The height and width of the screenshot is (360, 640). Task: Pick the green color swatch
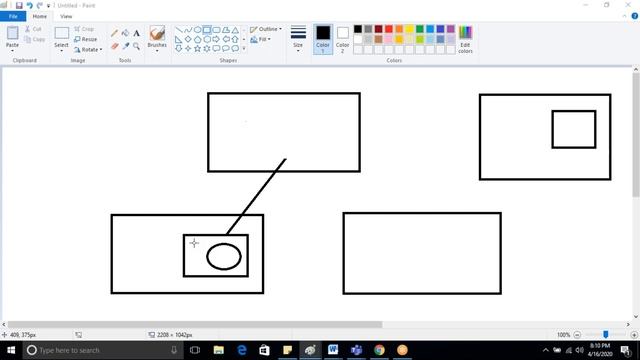(420, 29)
